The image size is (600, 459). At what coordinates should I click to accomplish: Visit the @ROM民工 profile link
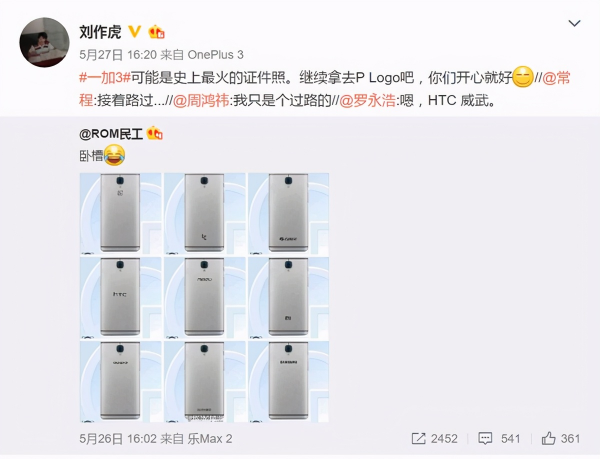point(111,134)
